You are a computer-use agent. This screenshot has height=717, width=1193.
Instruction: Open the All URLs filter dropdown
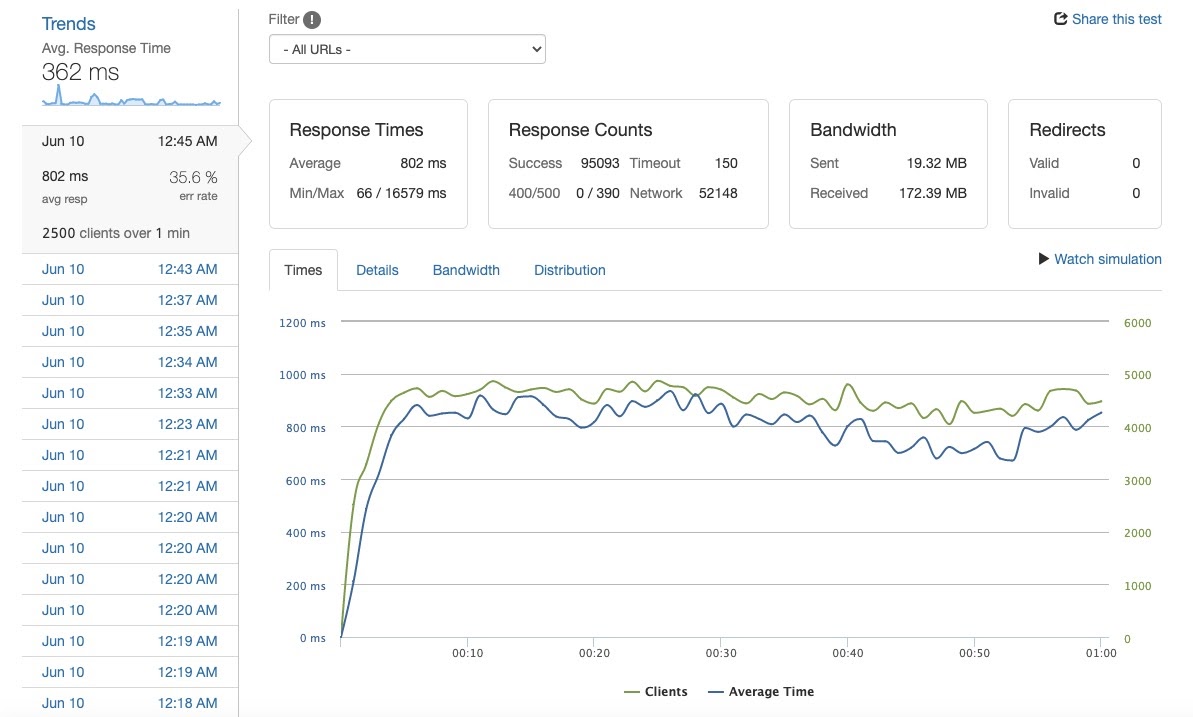407,49
